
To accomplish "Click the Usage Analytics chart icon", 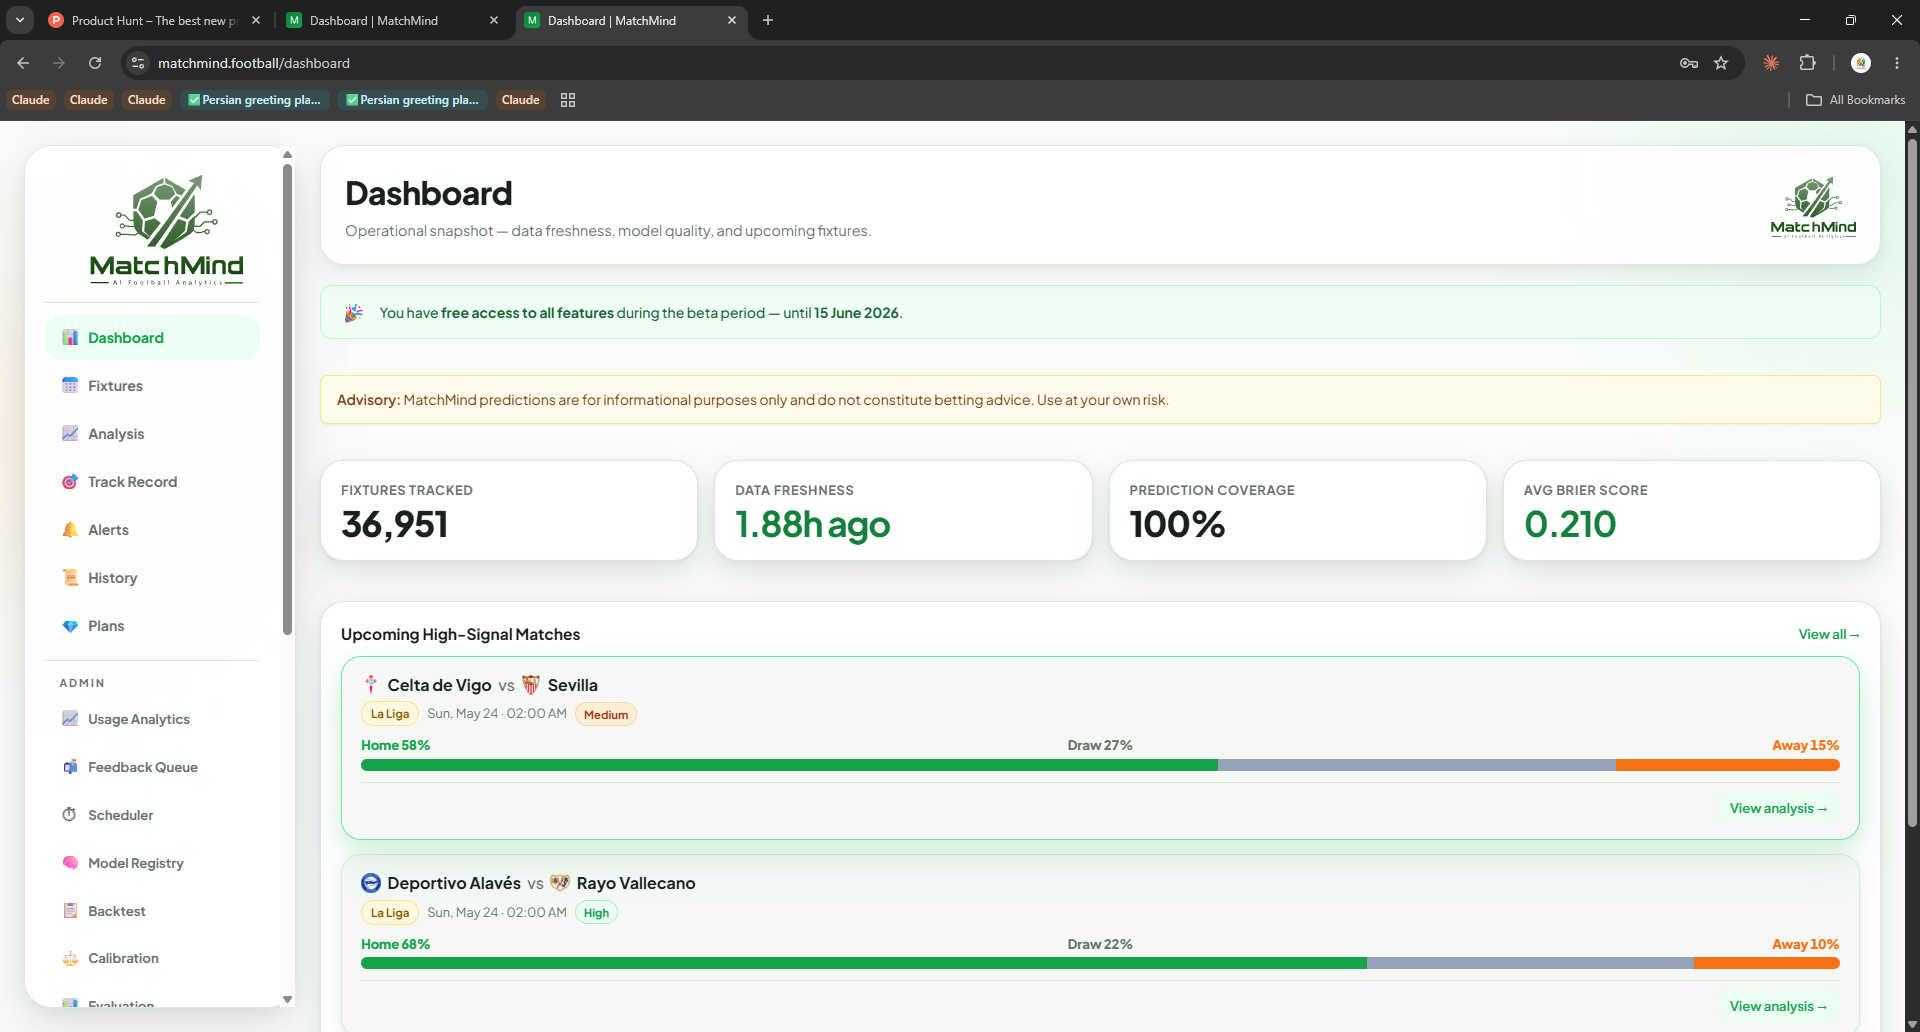I will [70, 719].
